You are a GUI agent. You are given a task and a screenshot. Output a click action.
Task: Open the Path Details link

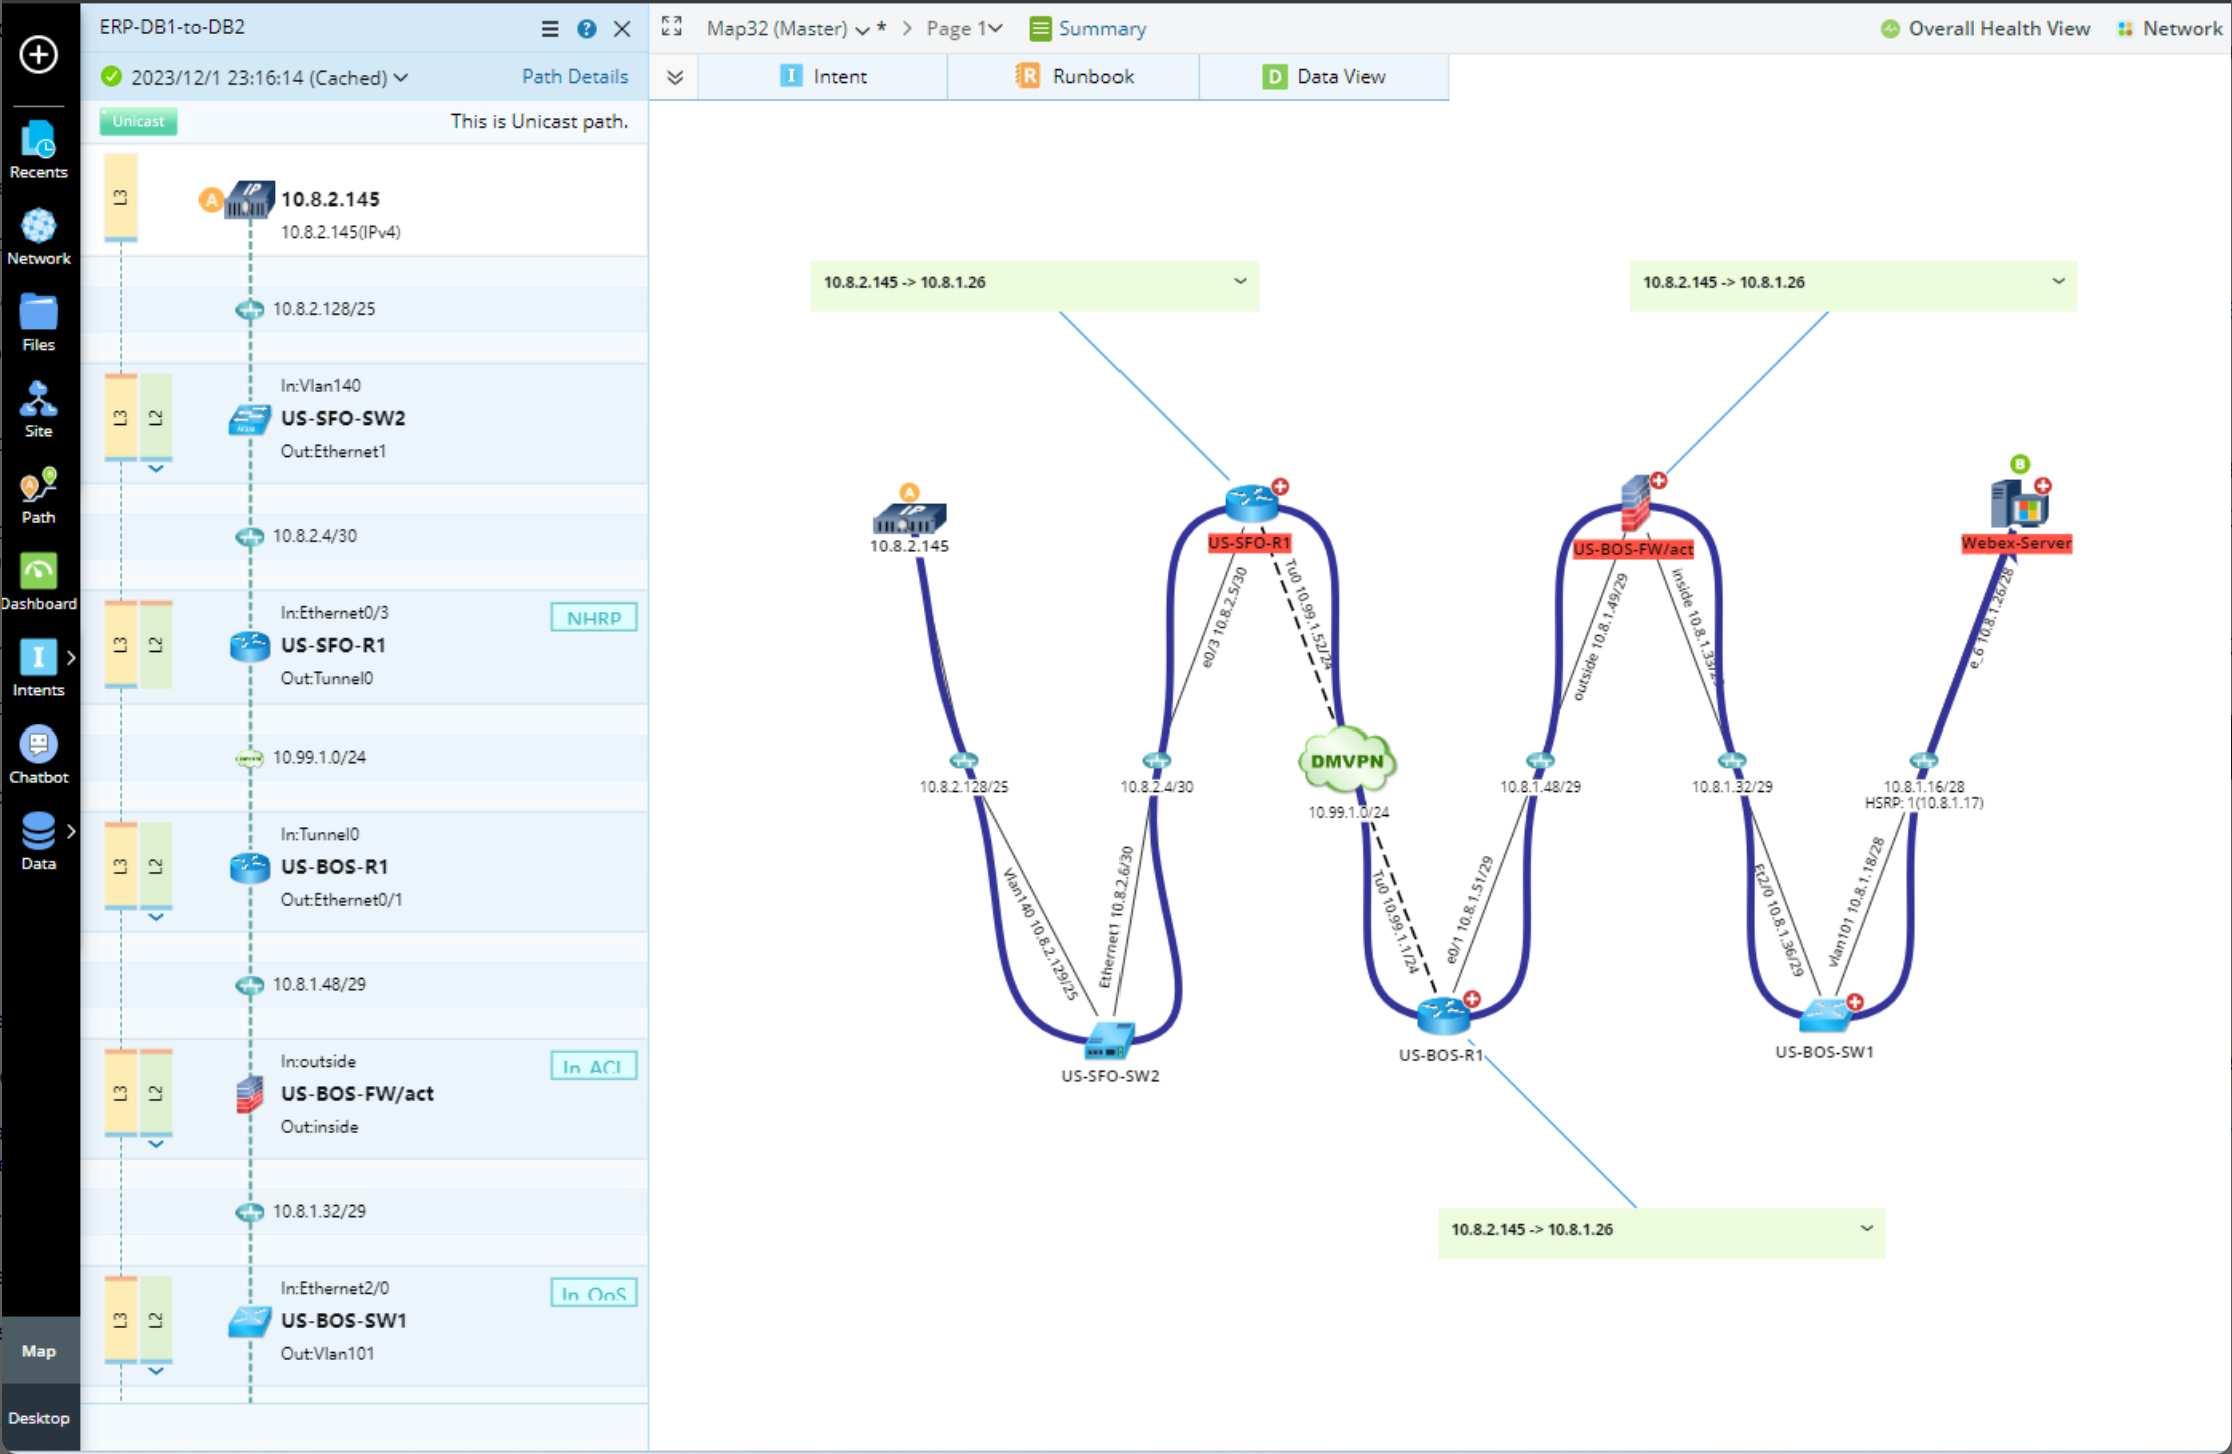tap(574, 76)
